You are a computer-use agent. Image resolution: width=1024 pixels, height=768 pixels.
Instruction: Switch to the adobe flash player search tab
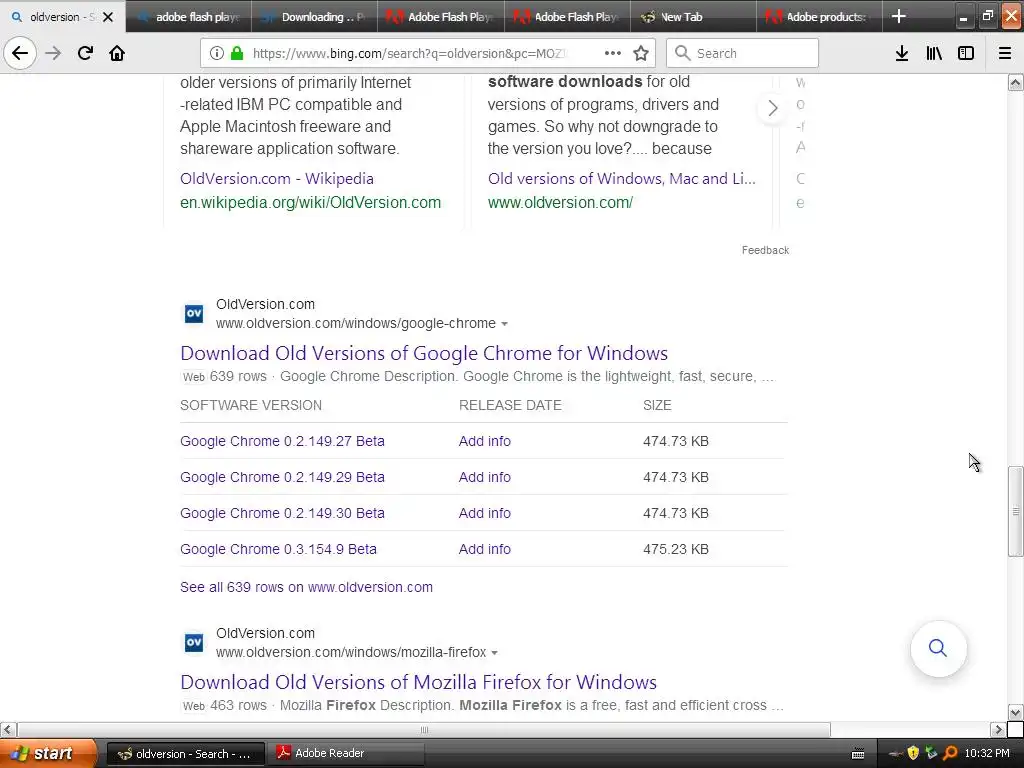[188, 17]
